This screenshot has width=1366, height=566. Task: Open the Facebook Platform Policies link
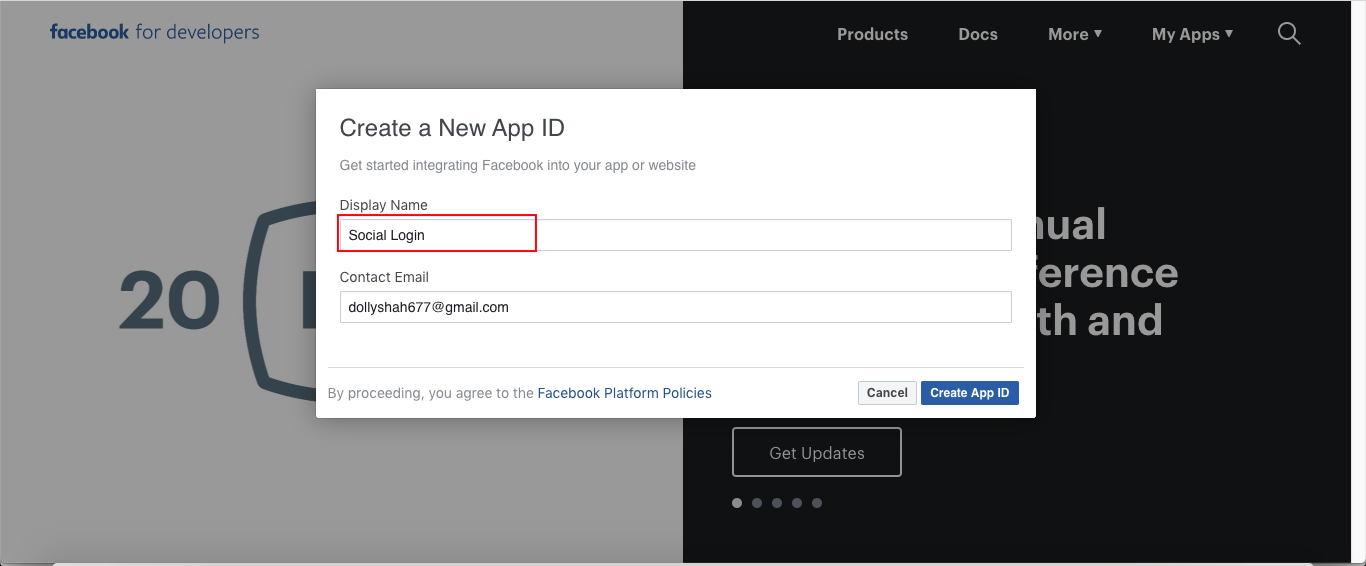point(624,393)
